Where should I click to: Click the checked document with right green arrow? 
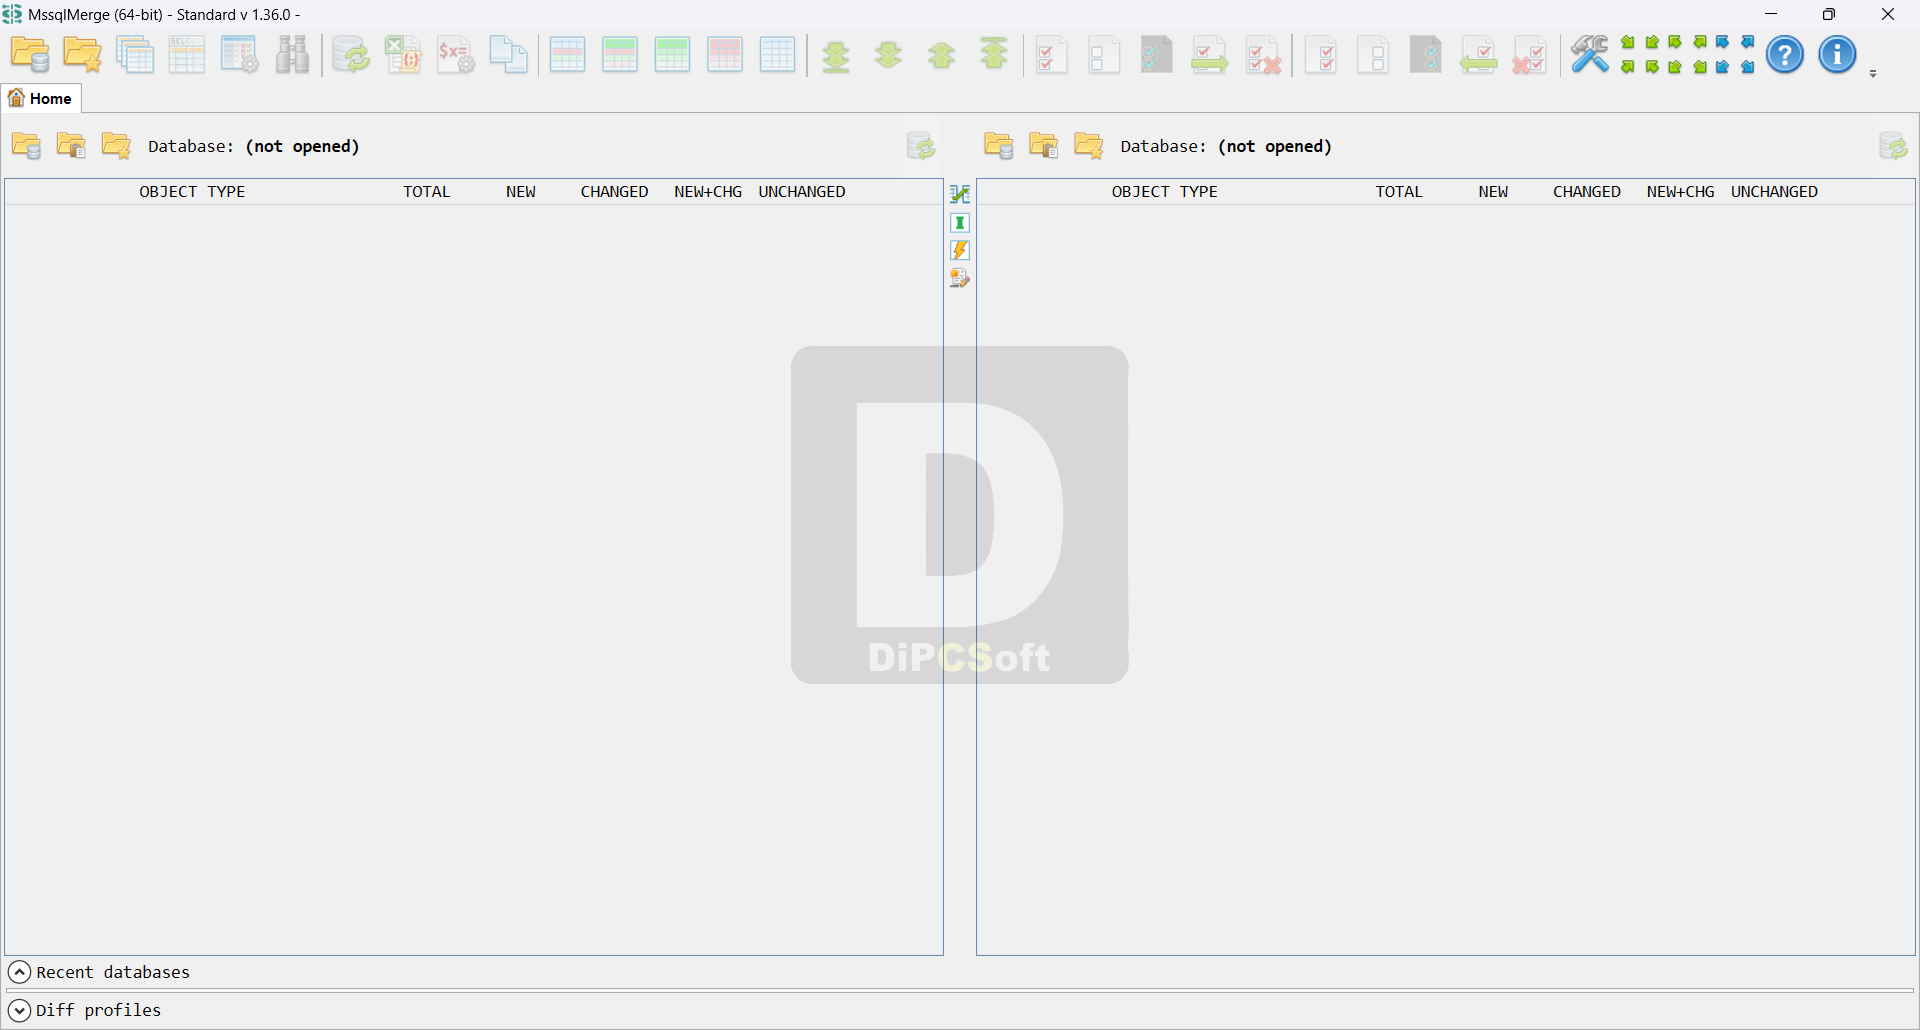click(x=1209, y=55)
